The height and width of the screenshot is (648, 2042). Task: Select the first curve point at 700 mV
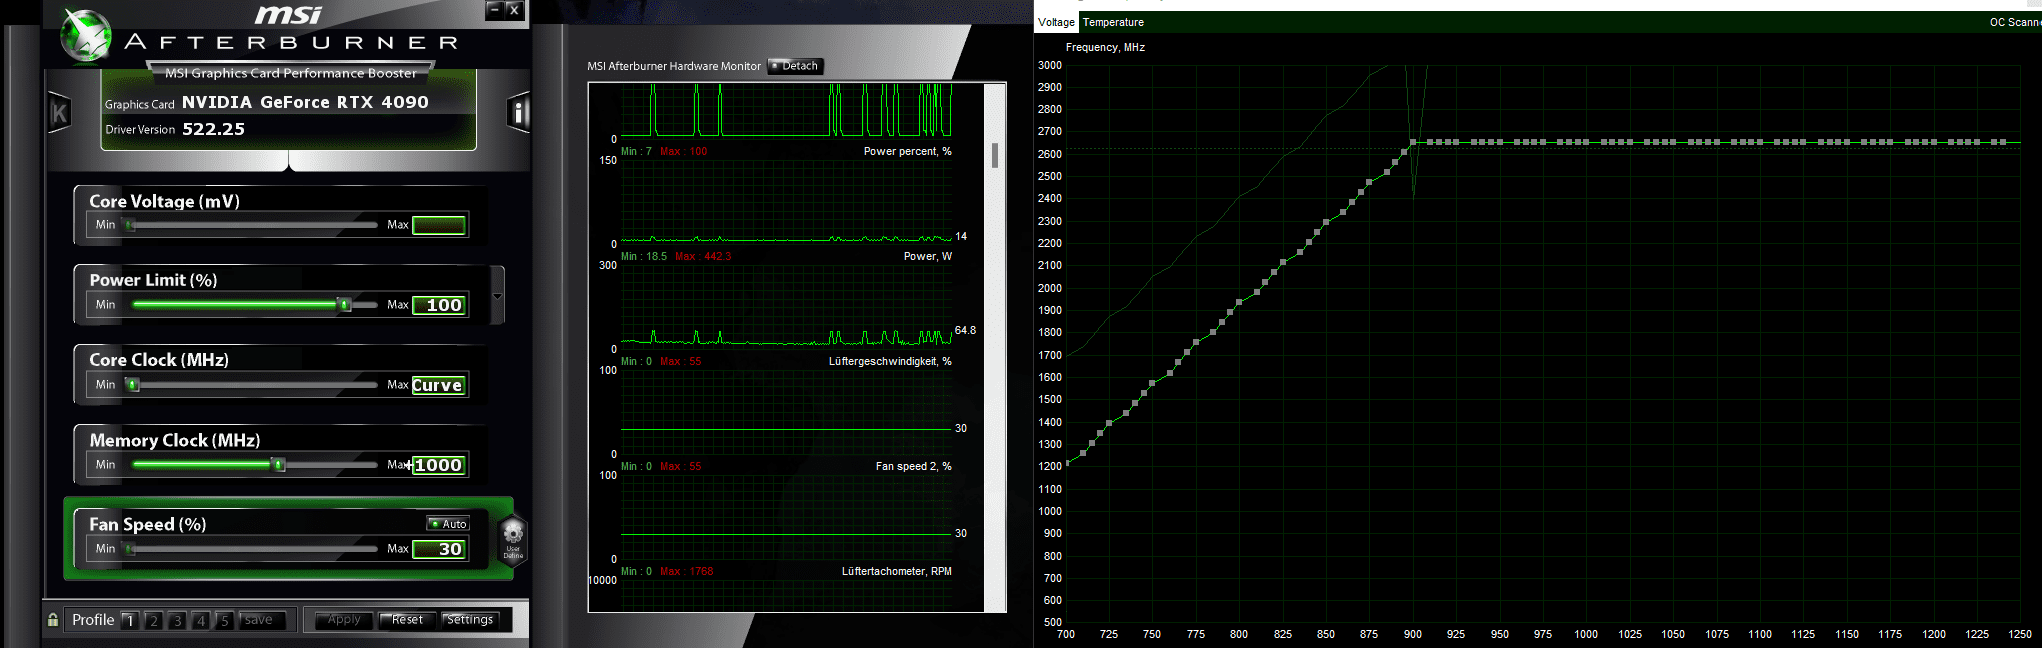[1067, 463]
